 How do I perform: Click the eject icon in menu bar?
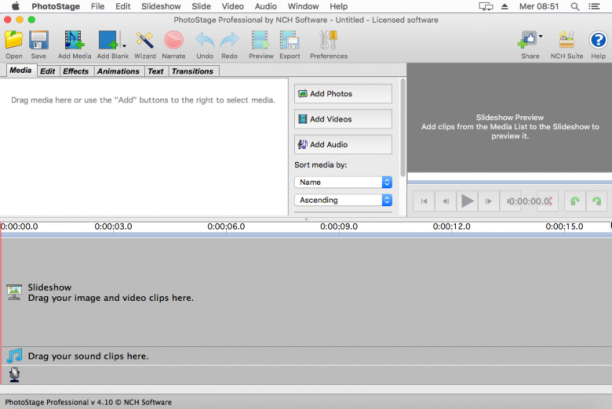(x=505, y=6)
